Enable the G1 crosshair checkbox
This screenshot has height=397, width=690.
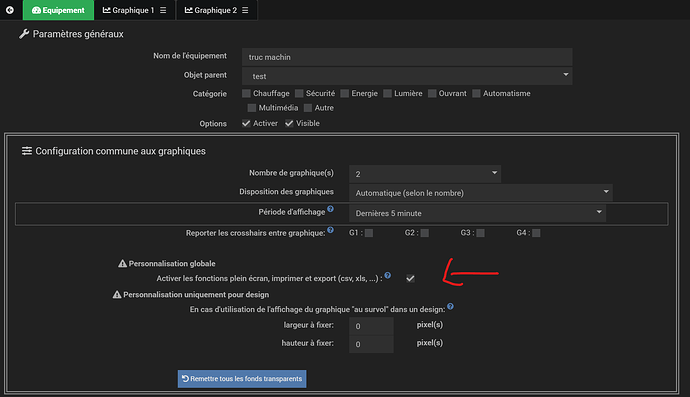(x=369, y=233)
